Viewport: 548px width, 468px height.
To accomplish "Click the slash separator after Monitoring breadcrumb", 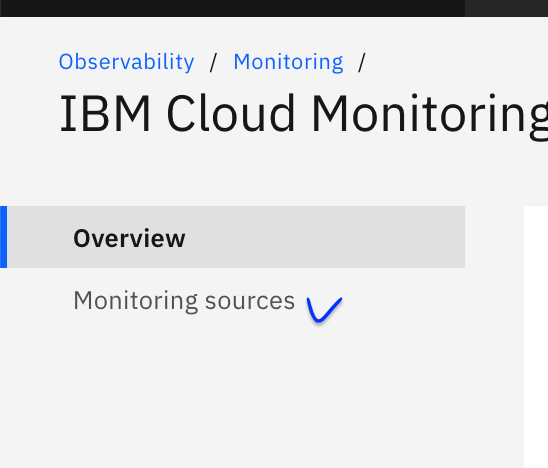I will point(362,62).
